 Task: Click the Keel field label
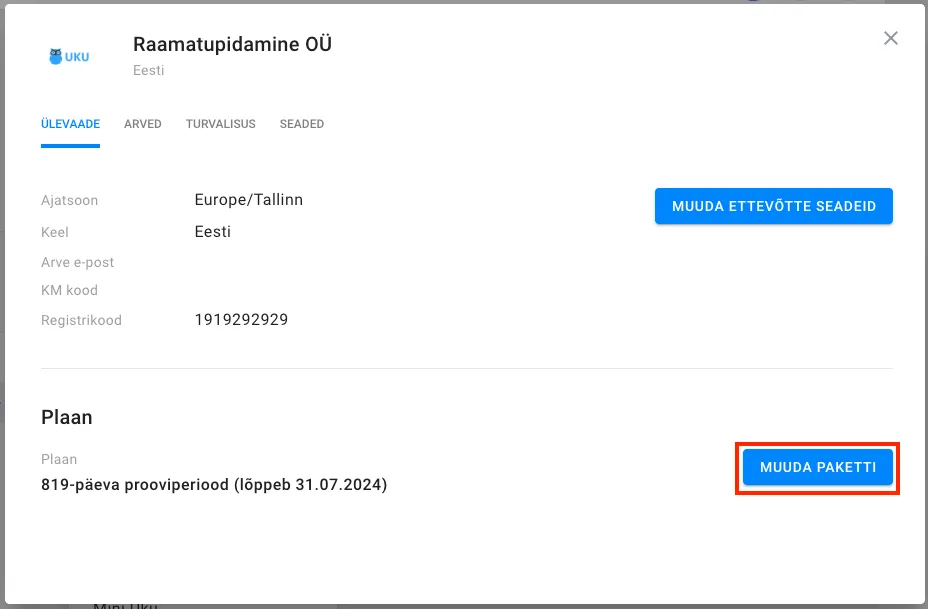click(x=53, y=232)
